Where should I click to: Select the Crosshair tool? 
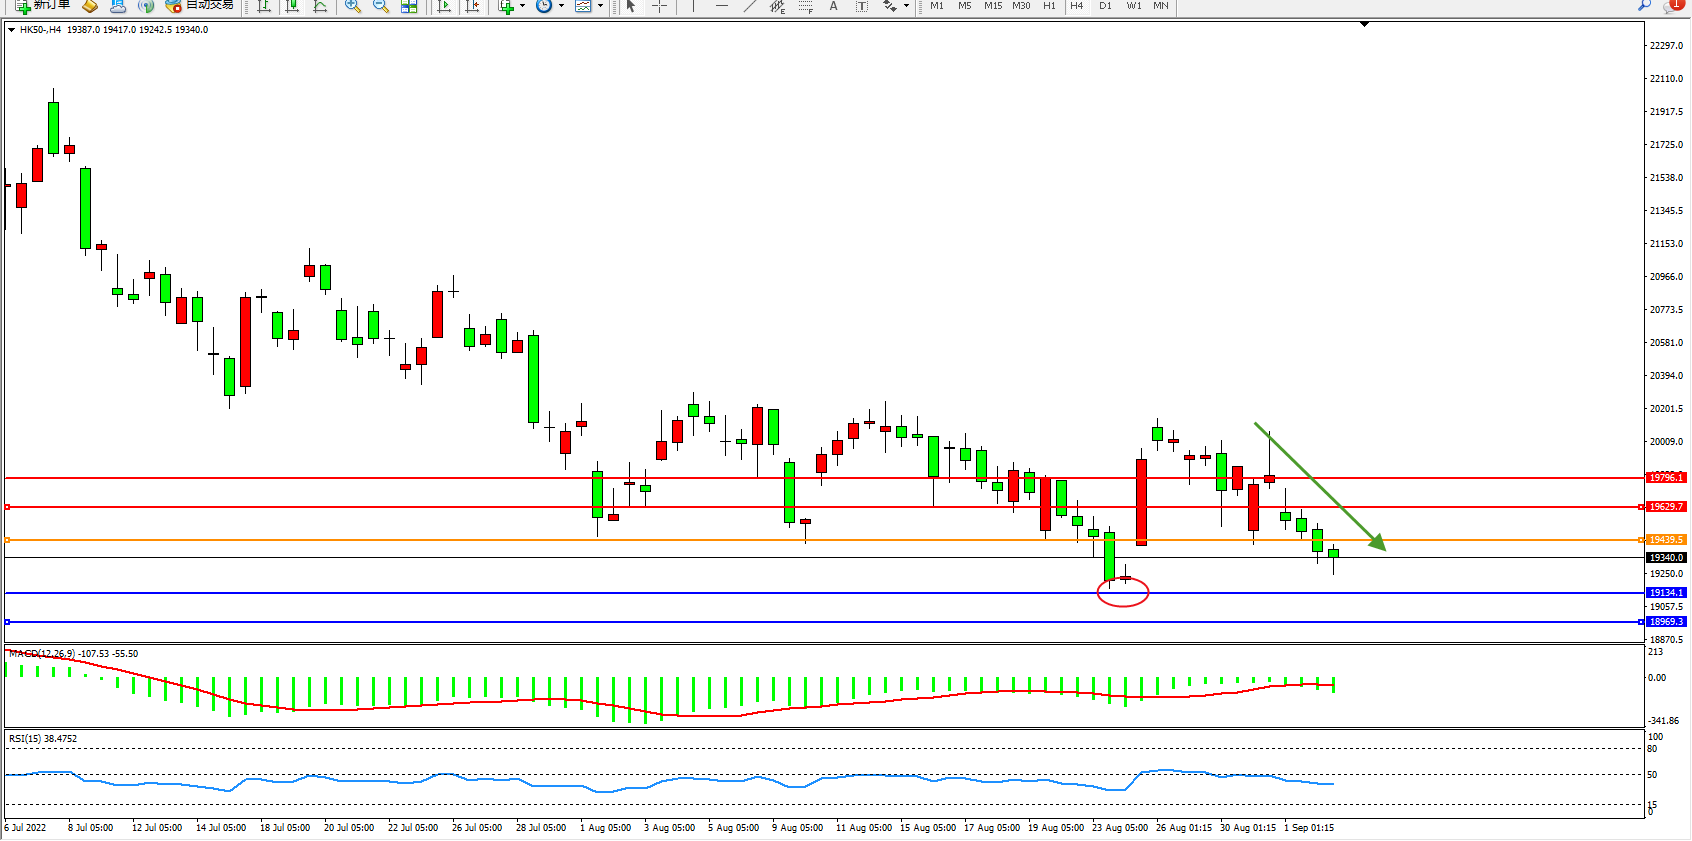tap(659, 6)
